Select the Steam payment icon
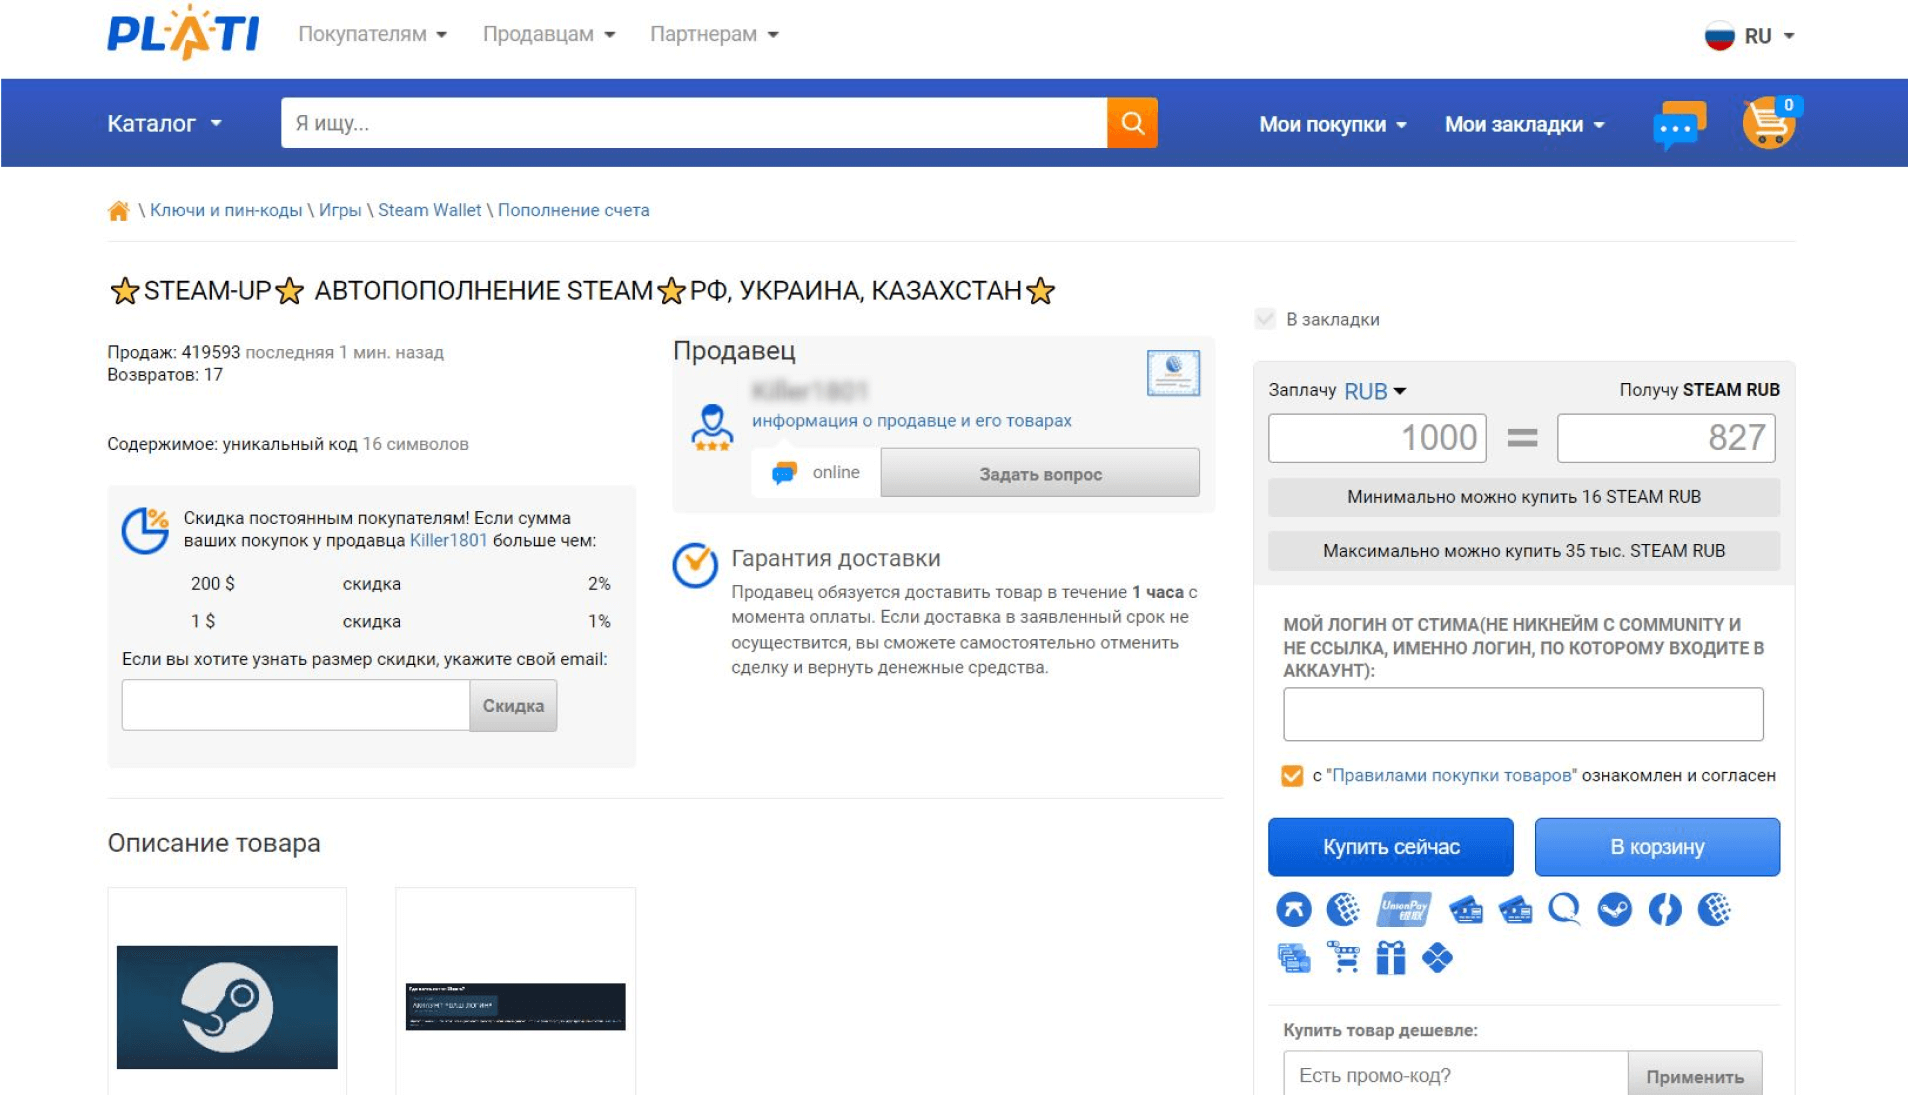 point(1614,909)
